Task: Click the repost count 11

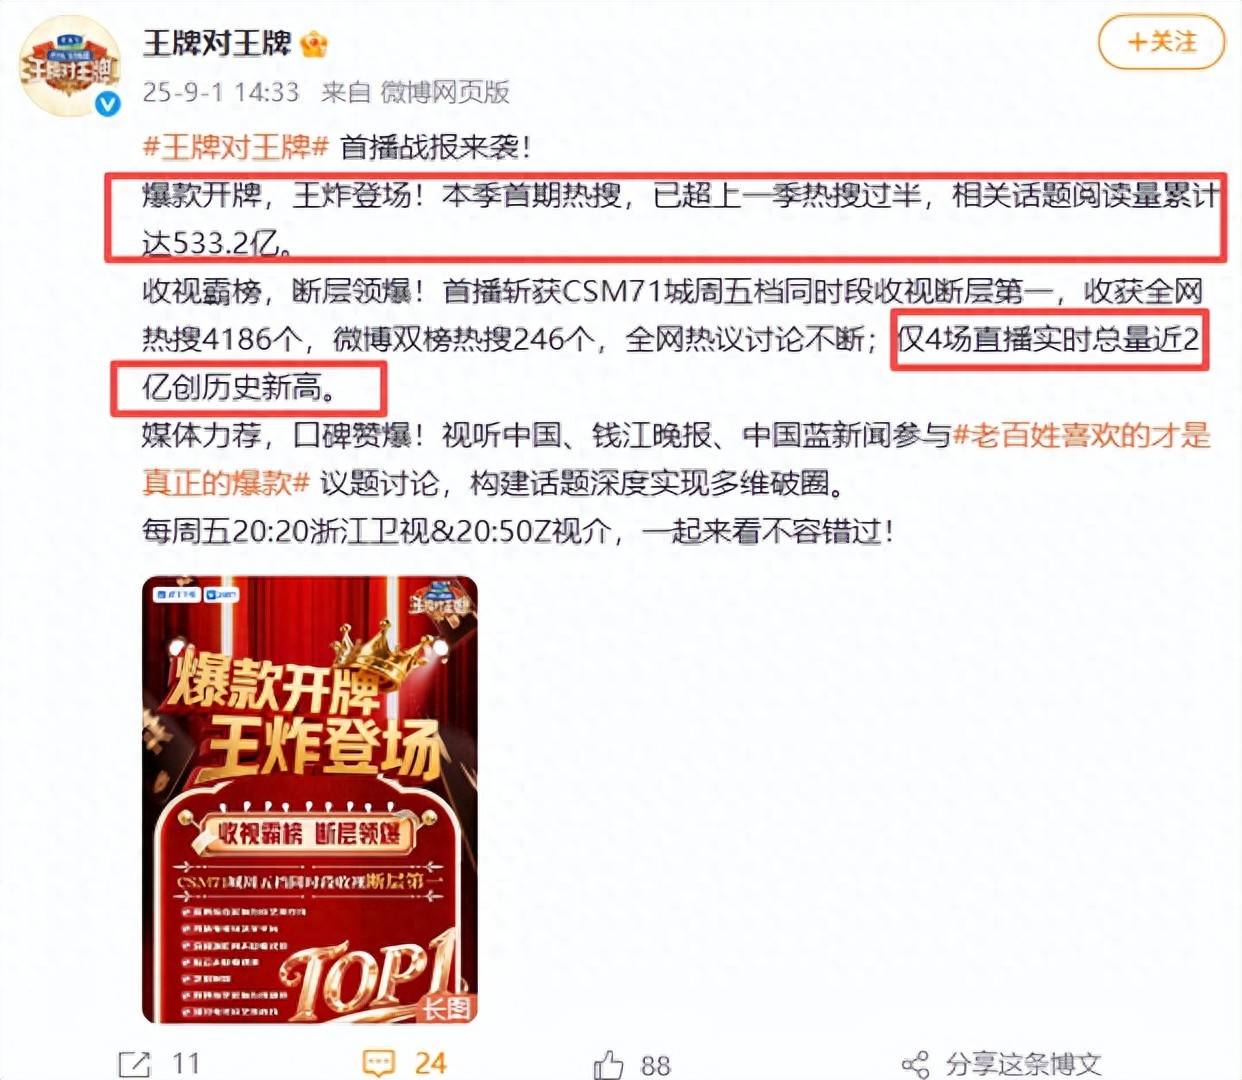Action: point(186,1064)
